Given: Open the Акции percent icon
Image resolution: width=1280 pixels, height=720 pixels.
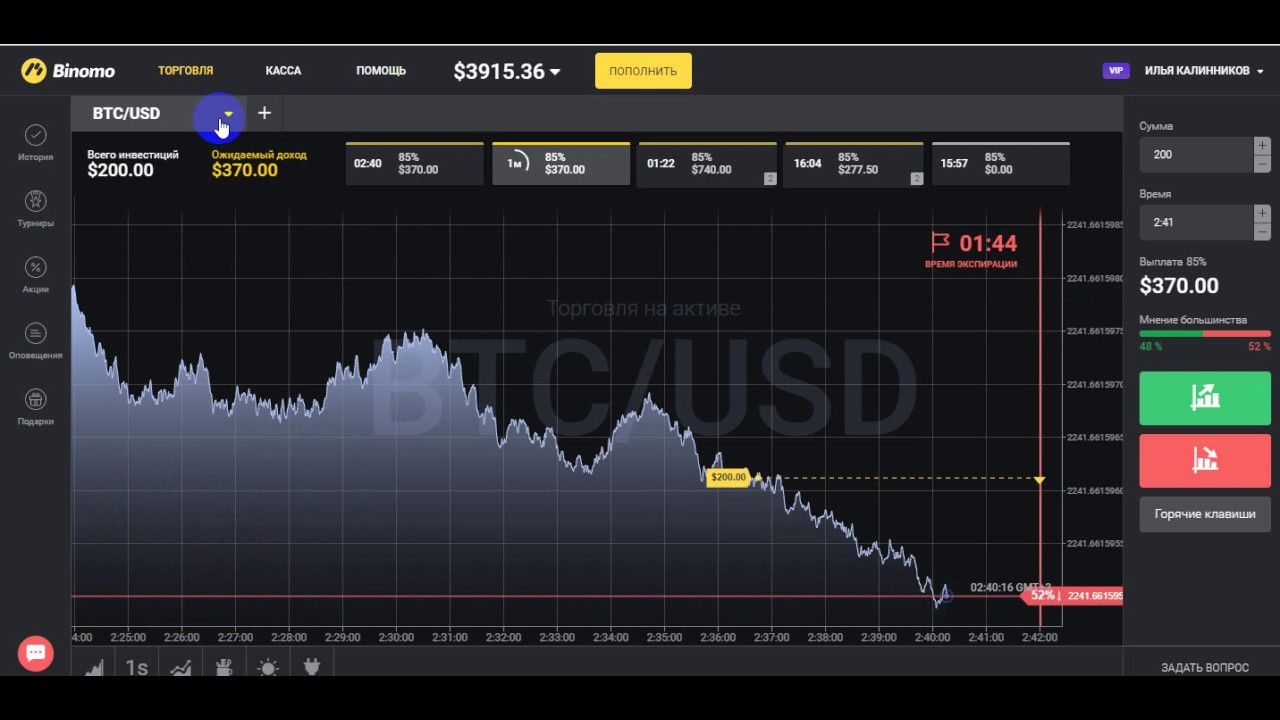Looking at the screenshot, I should point(35,267).
